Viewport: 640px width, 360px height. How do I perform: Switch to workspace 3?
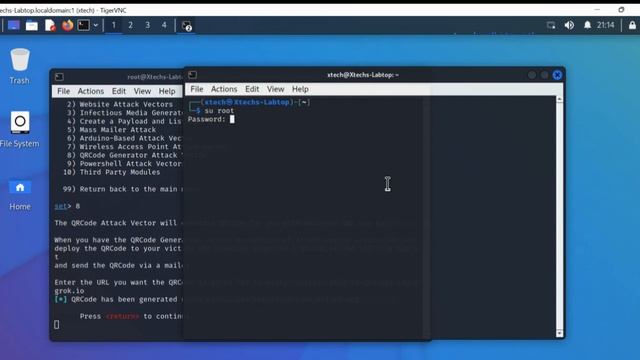coord(148,25)
